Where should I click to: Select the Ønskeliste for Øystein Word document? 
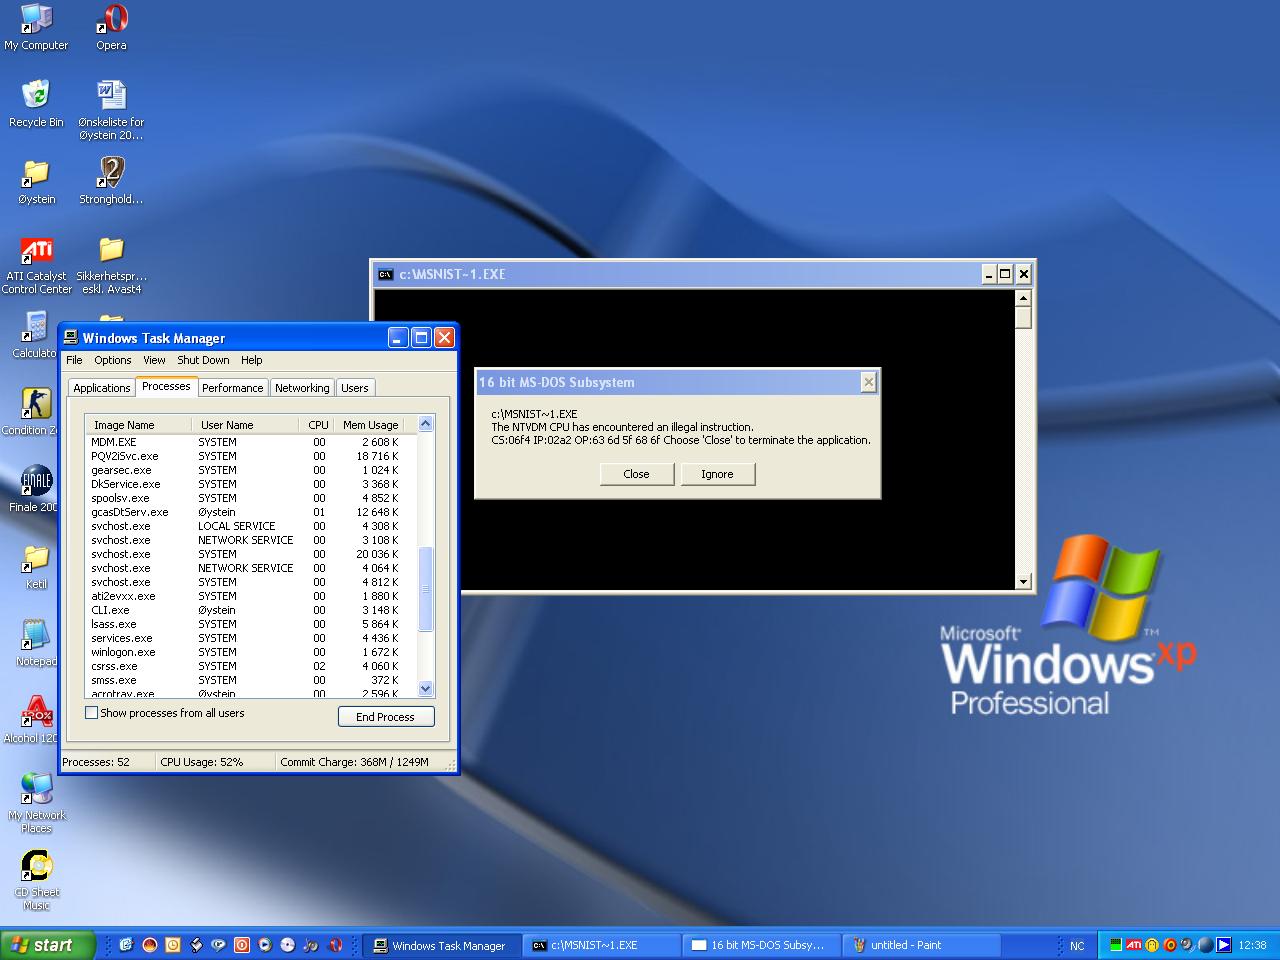[111, 110]
